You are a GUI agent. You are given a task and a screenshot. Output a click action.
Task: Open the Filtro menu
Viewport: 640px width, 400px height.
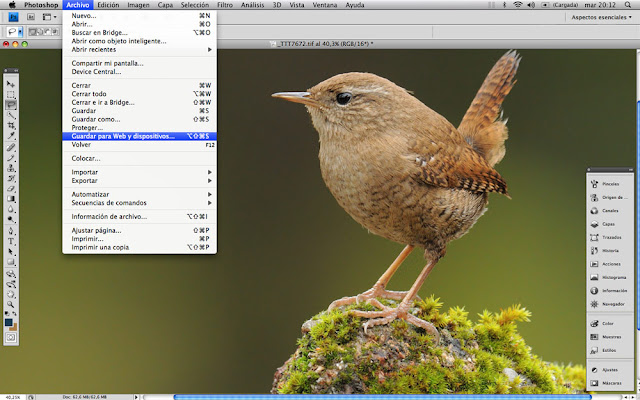click(x=225, y=5)
